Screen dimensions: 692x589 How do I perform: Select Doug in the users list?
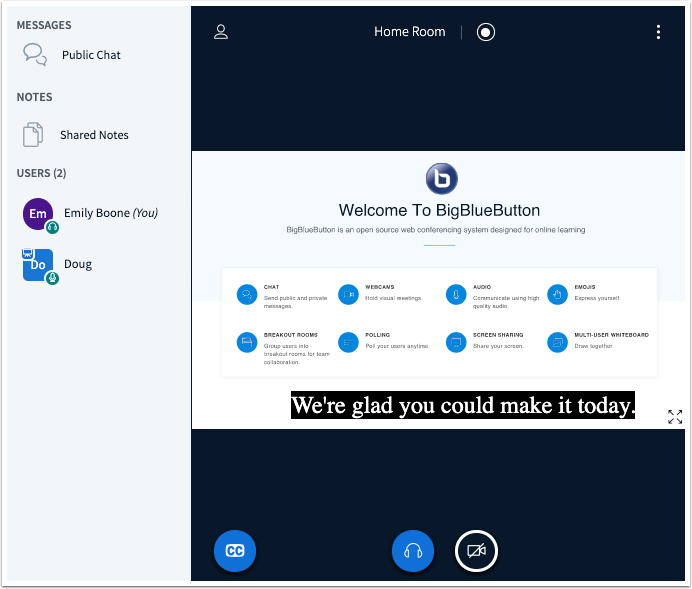click(x=78, y=264)
